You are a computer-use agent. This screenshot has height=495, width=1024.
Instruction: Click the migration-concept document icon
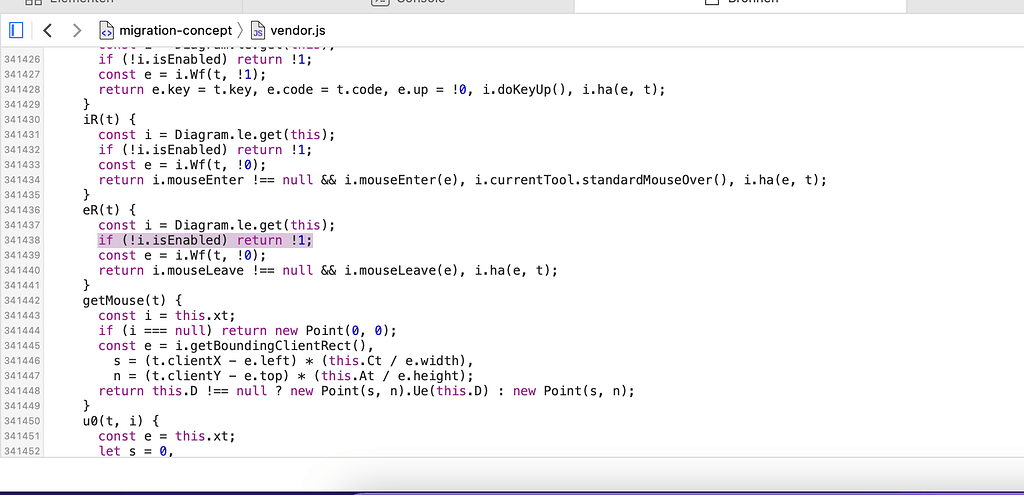click(x=106, y=31)
